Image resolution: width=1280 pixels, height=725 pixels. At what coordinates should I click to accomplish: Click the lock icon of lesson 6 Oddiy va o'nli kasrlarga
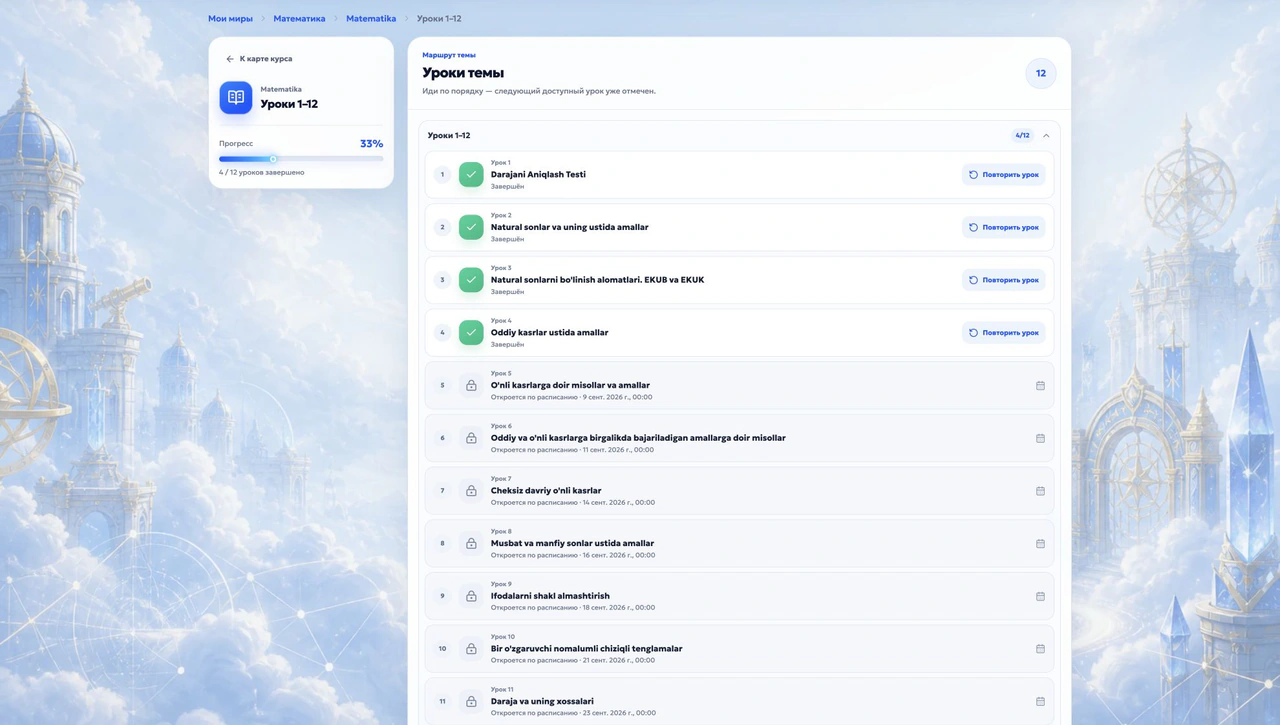click(x=471, y=438)
